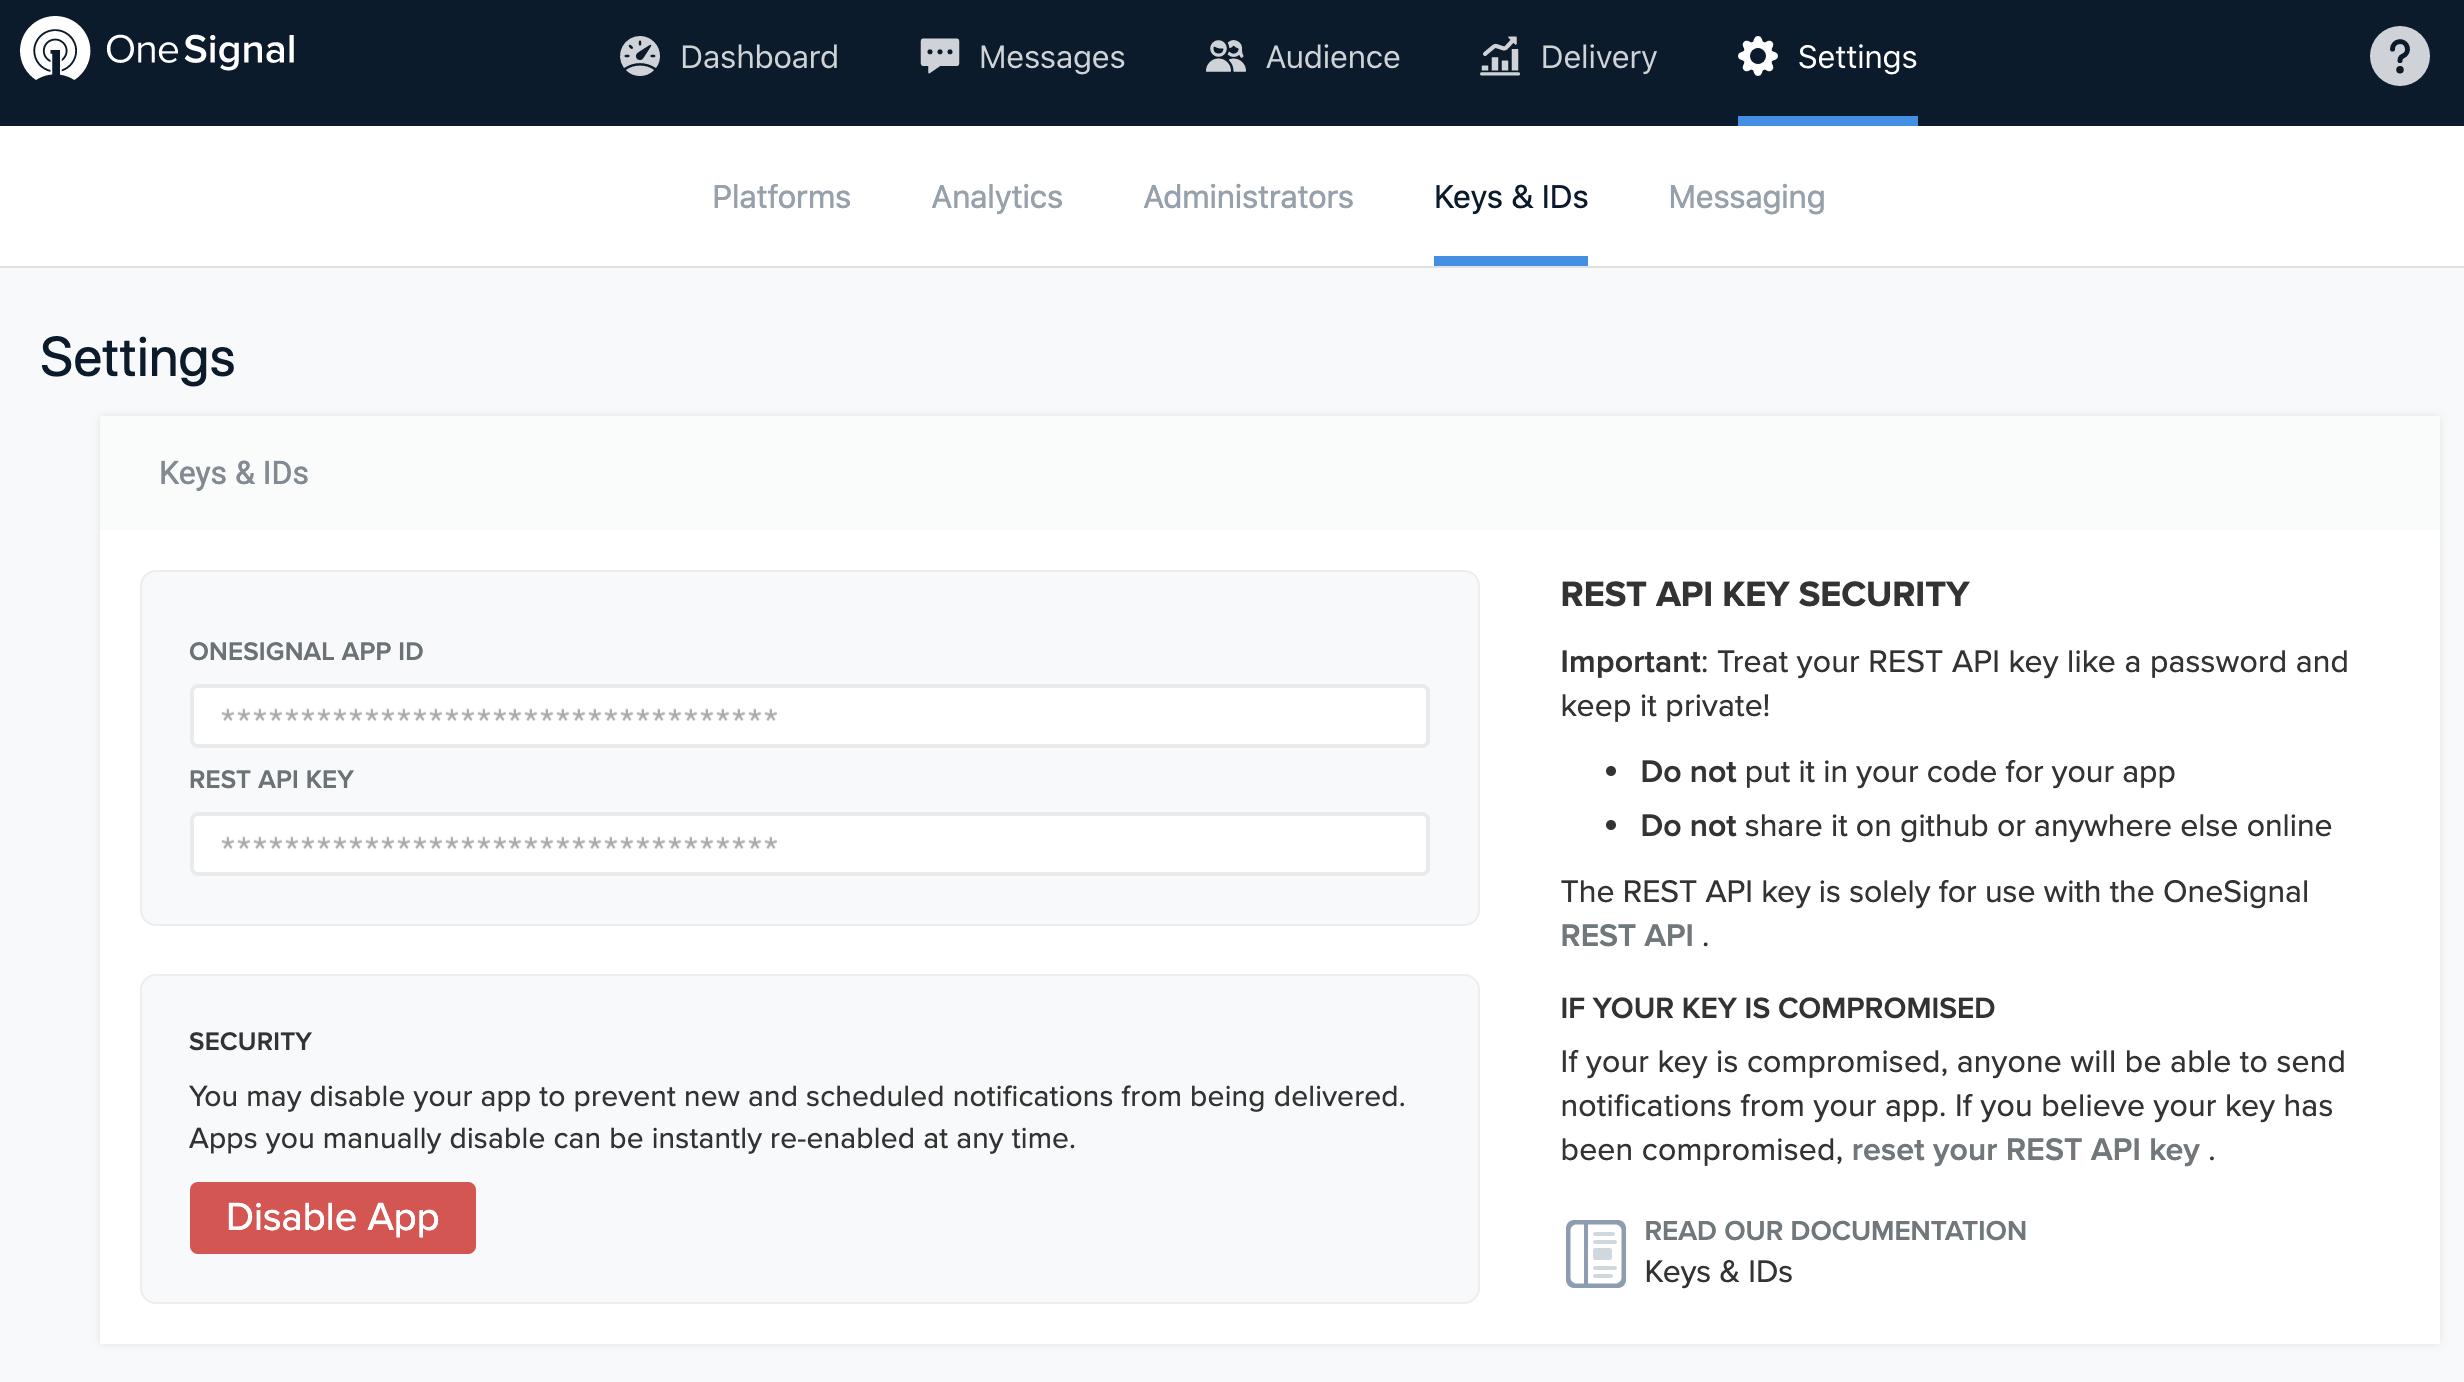2464x1382 pixels.
Task: Click the Dashboard gauge icon
Action: coord(640,56)
